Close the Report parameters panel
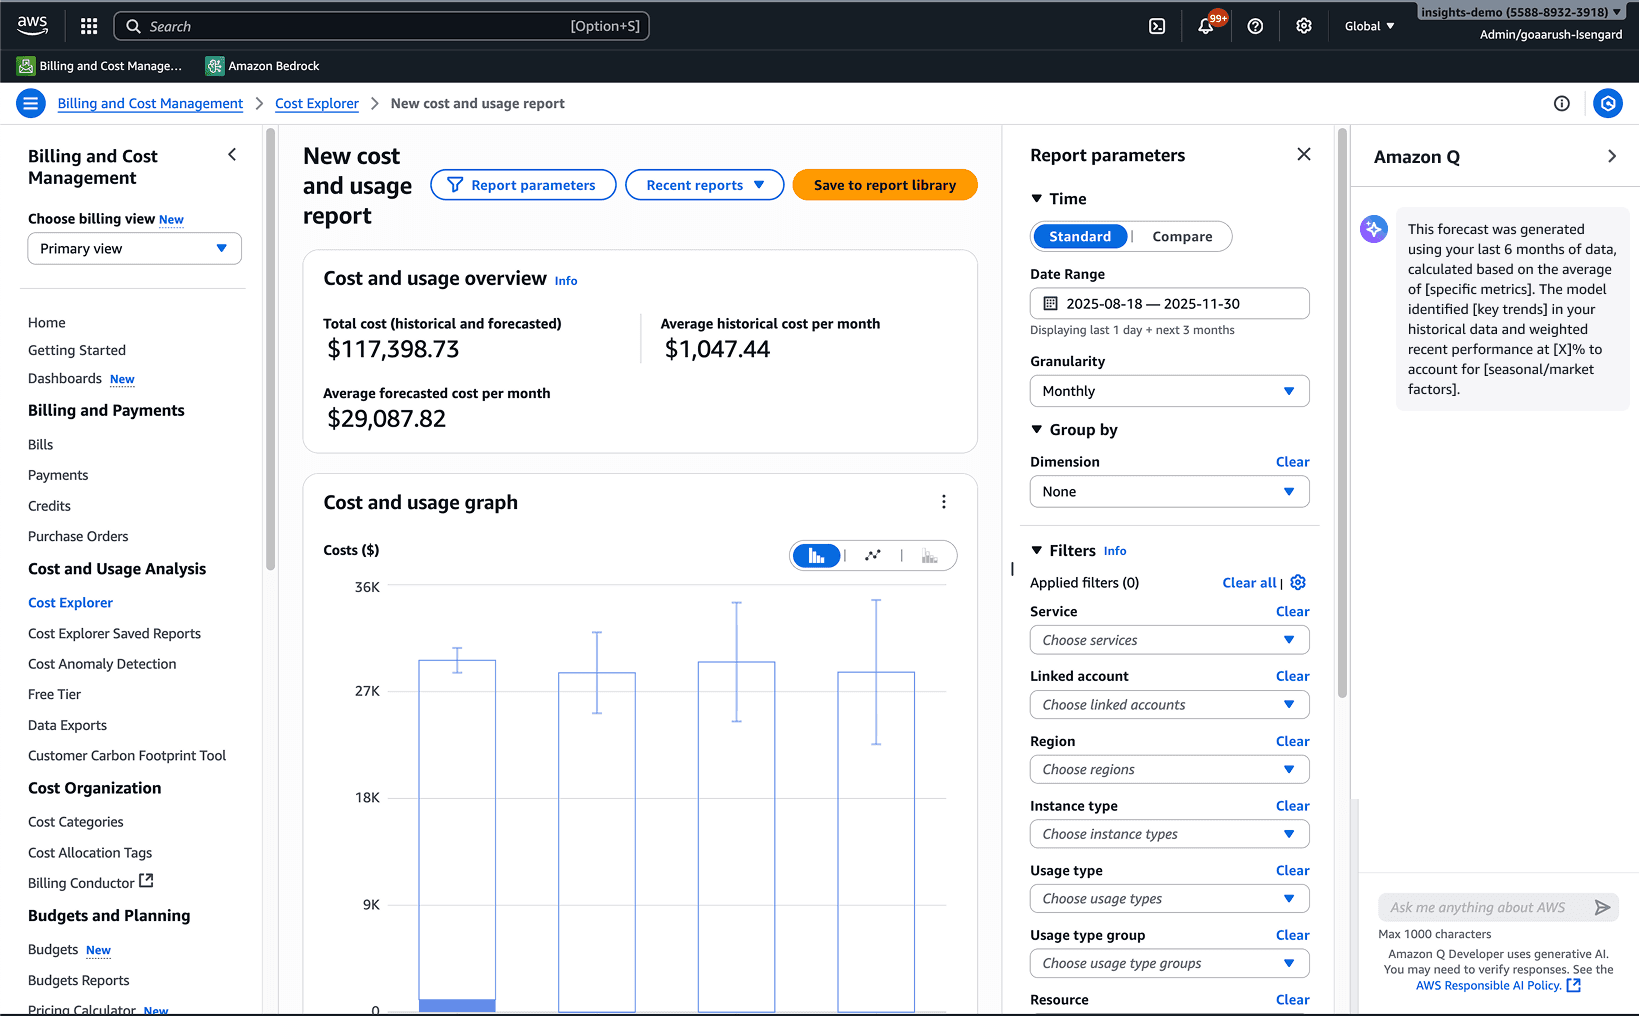This screenshot has height=1016, width=1640. 1304,154
